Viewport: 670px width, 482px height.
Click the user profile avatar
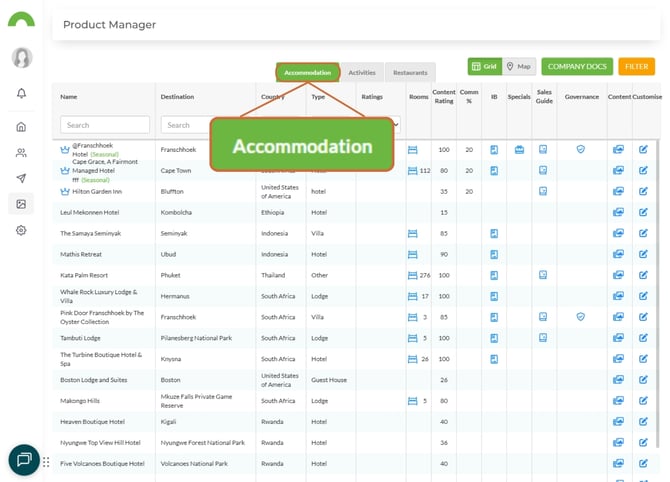pyautogui.click(x=22, y=57)
